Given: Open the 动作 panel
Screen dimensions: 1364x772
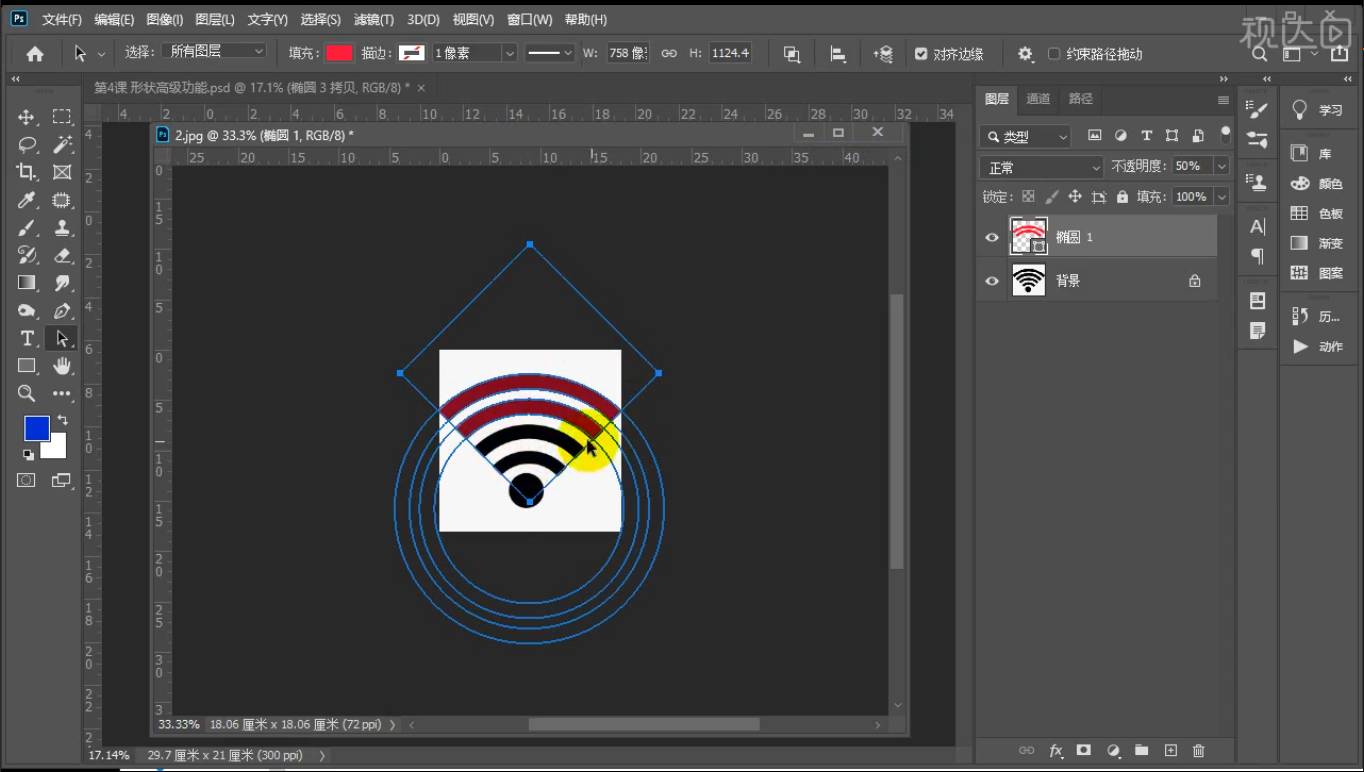Looking at the screenshot, I should point(1318,347).
